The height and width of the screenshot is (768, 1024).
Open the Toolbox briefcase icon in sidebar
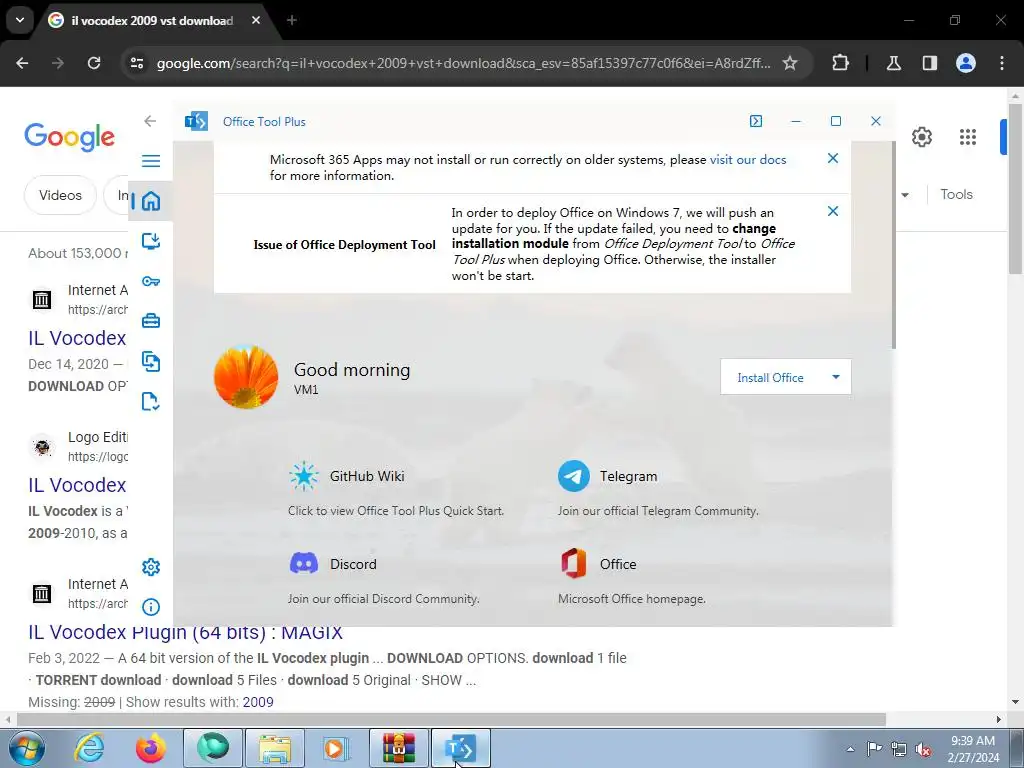(151, 321)
